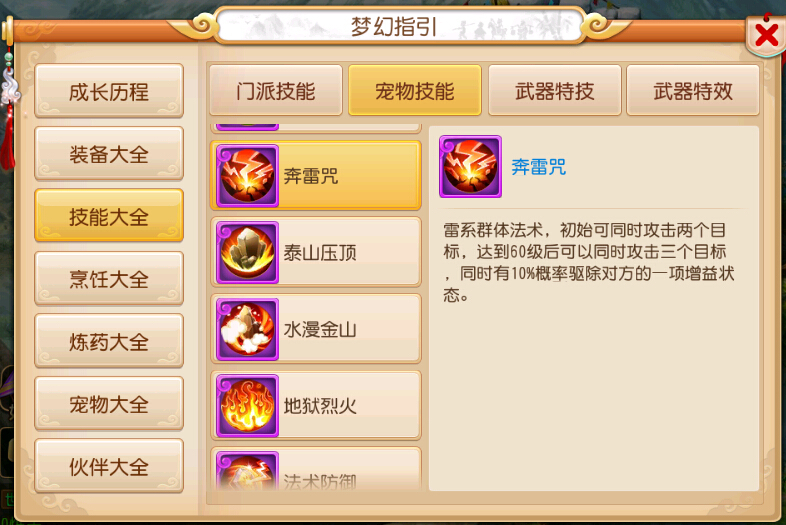Select the 技能大全 sidebar button
Screen dimensions: 786x525
(x=109, y=216)
